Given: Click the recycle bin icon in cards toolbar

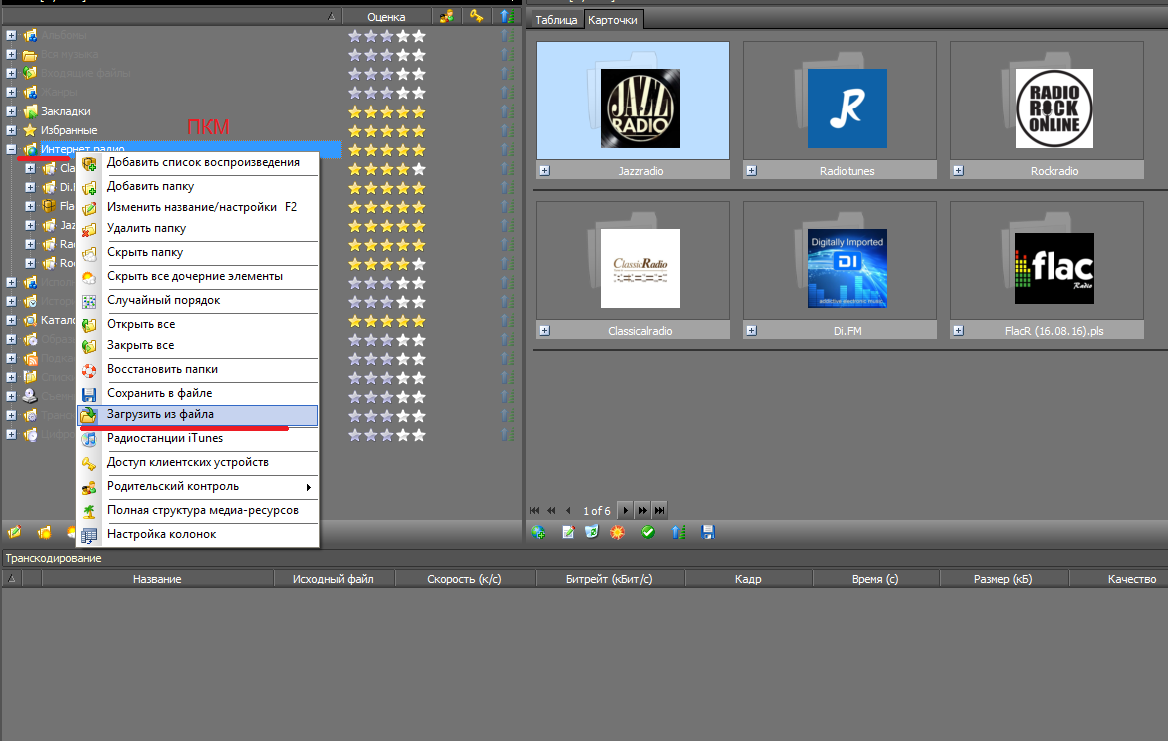Looking at the screenshot, I should pos(591,533).
